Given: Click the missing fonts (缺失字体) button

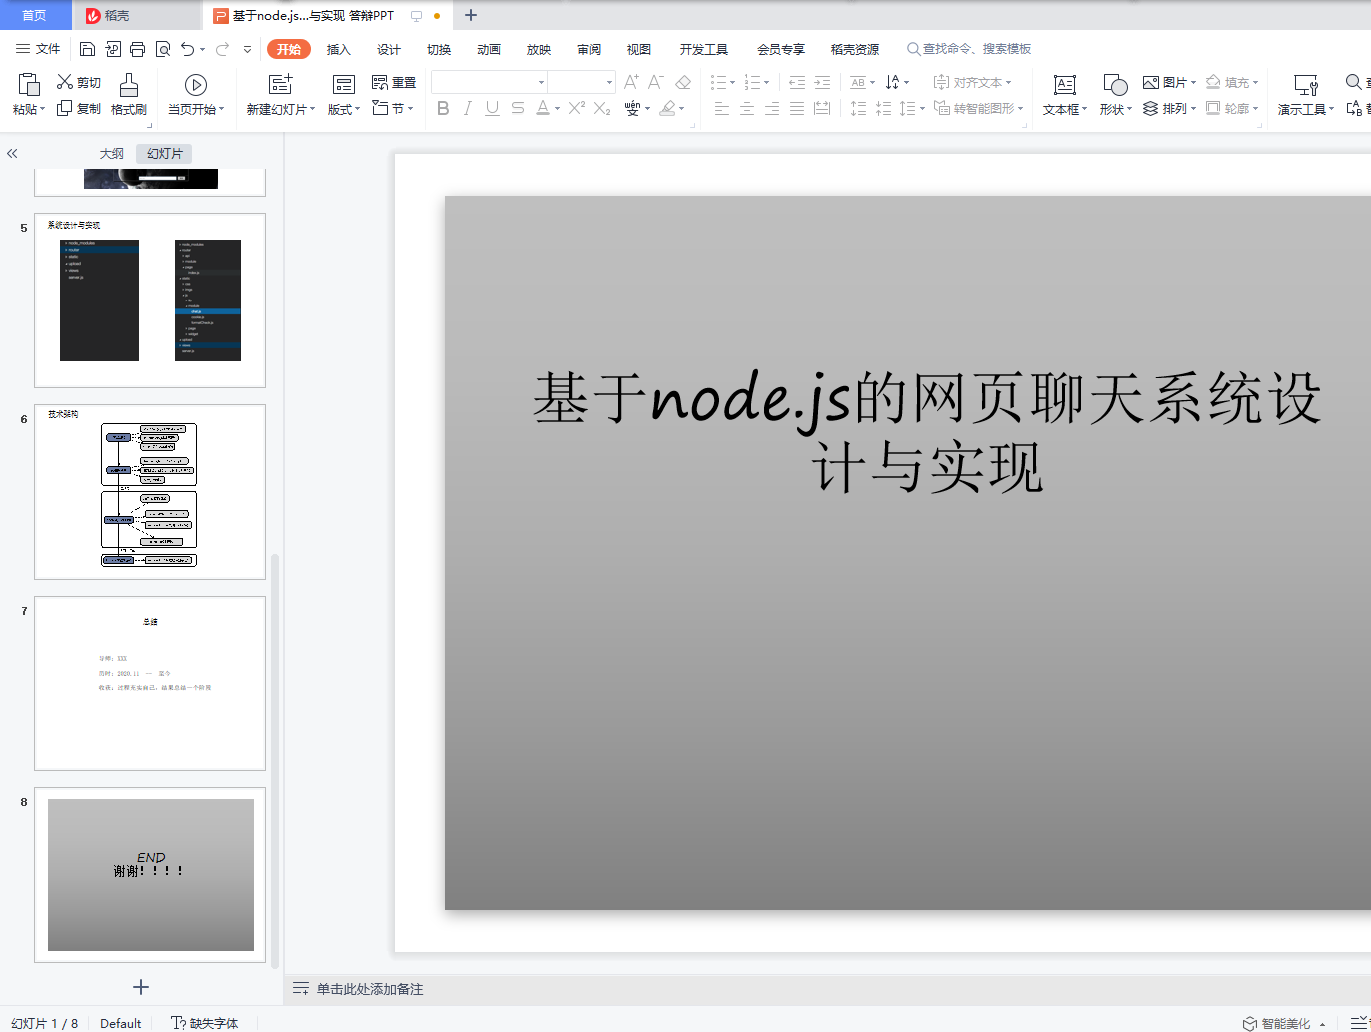Looking at the screenshot, I should pyautogui.click(x=205, y=1023).
